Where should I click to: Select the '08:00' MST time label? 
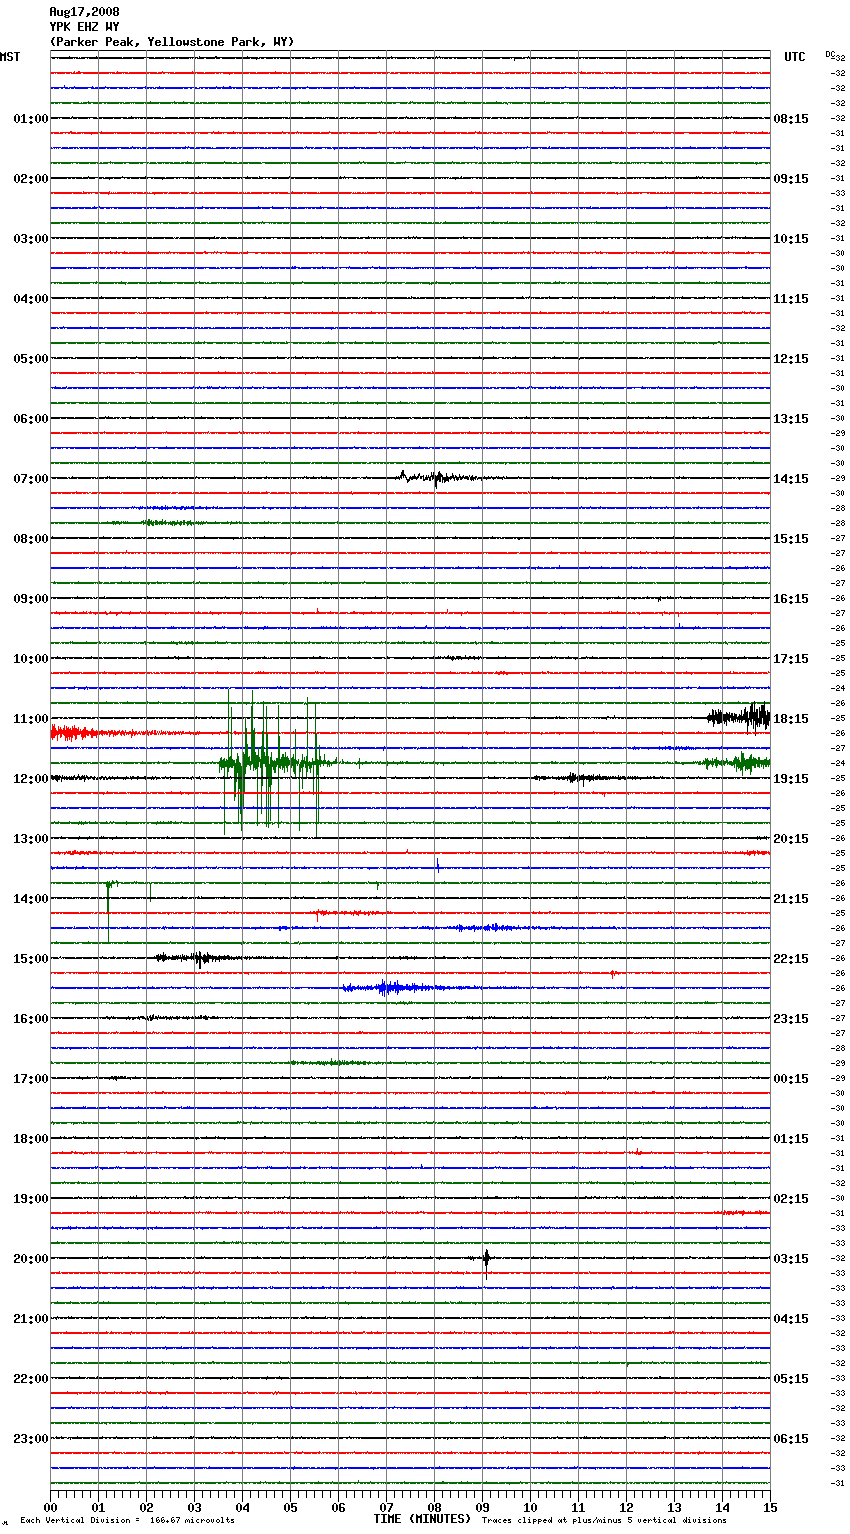click(31, 539)
